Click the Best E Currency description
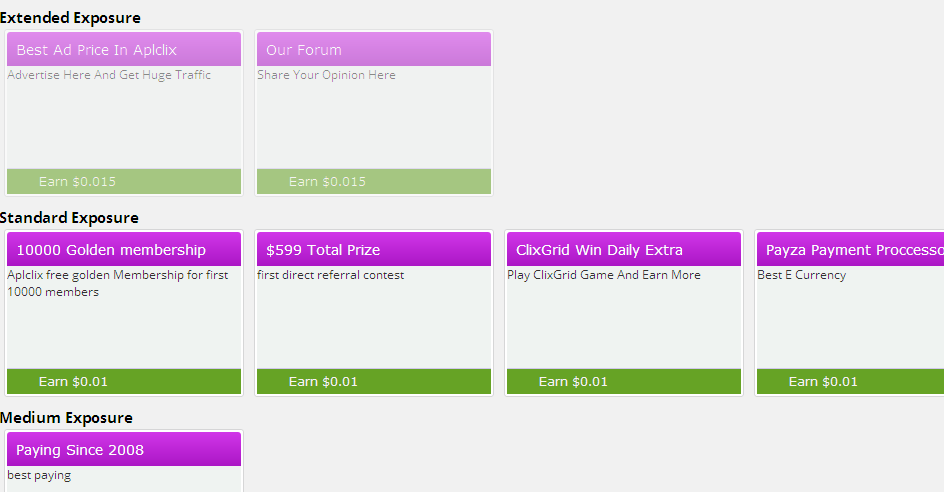944x492 pixels. (x=801, y=275)
